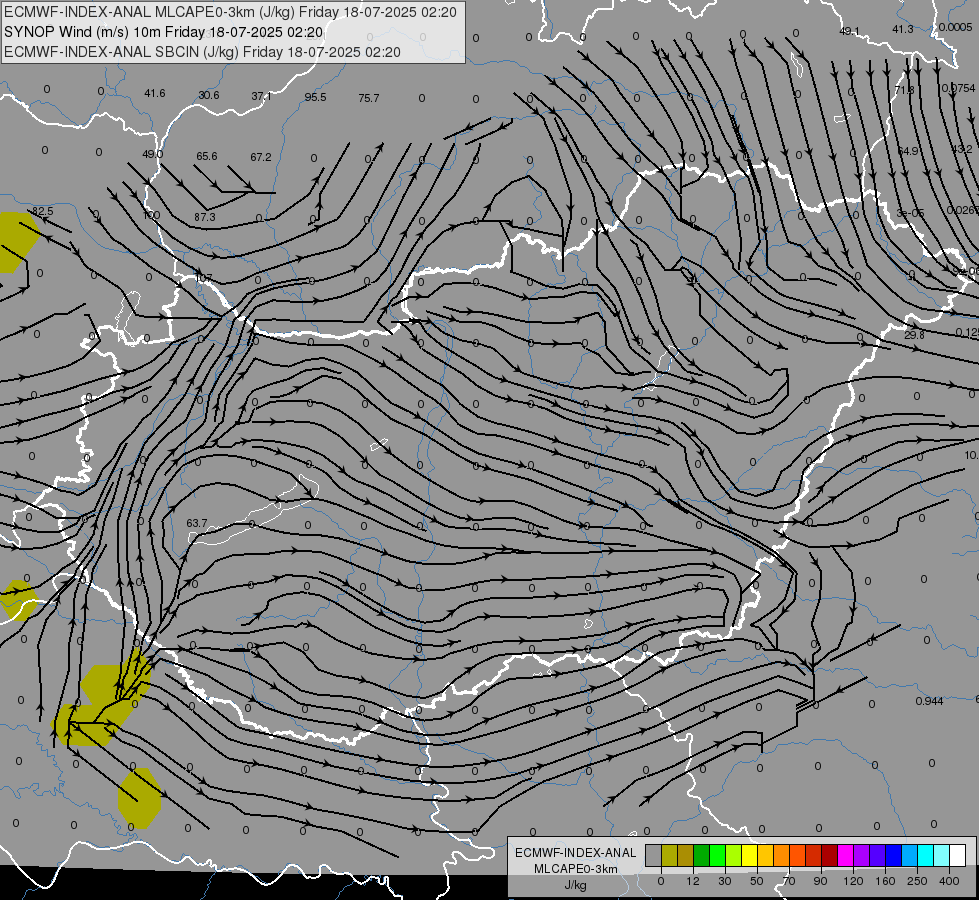Select the map value 41.3

pyautogui.click(x=903, y=29)
